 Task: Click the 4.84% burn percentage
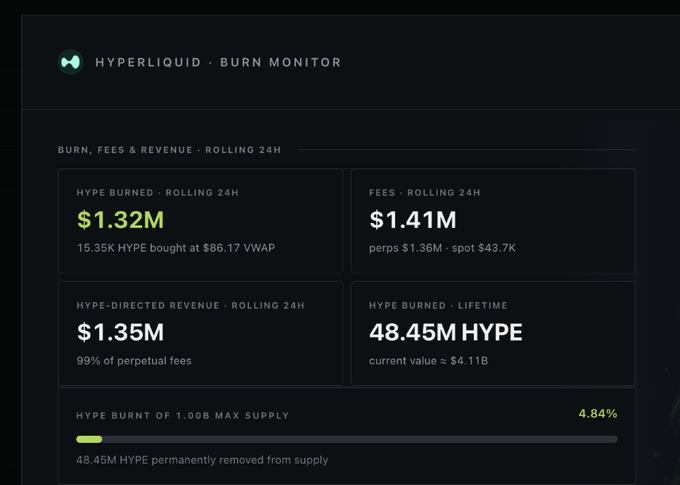point(598,413)
